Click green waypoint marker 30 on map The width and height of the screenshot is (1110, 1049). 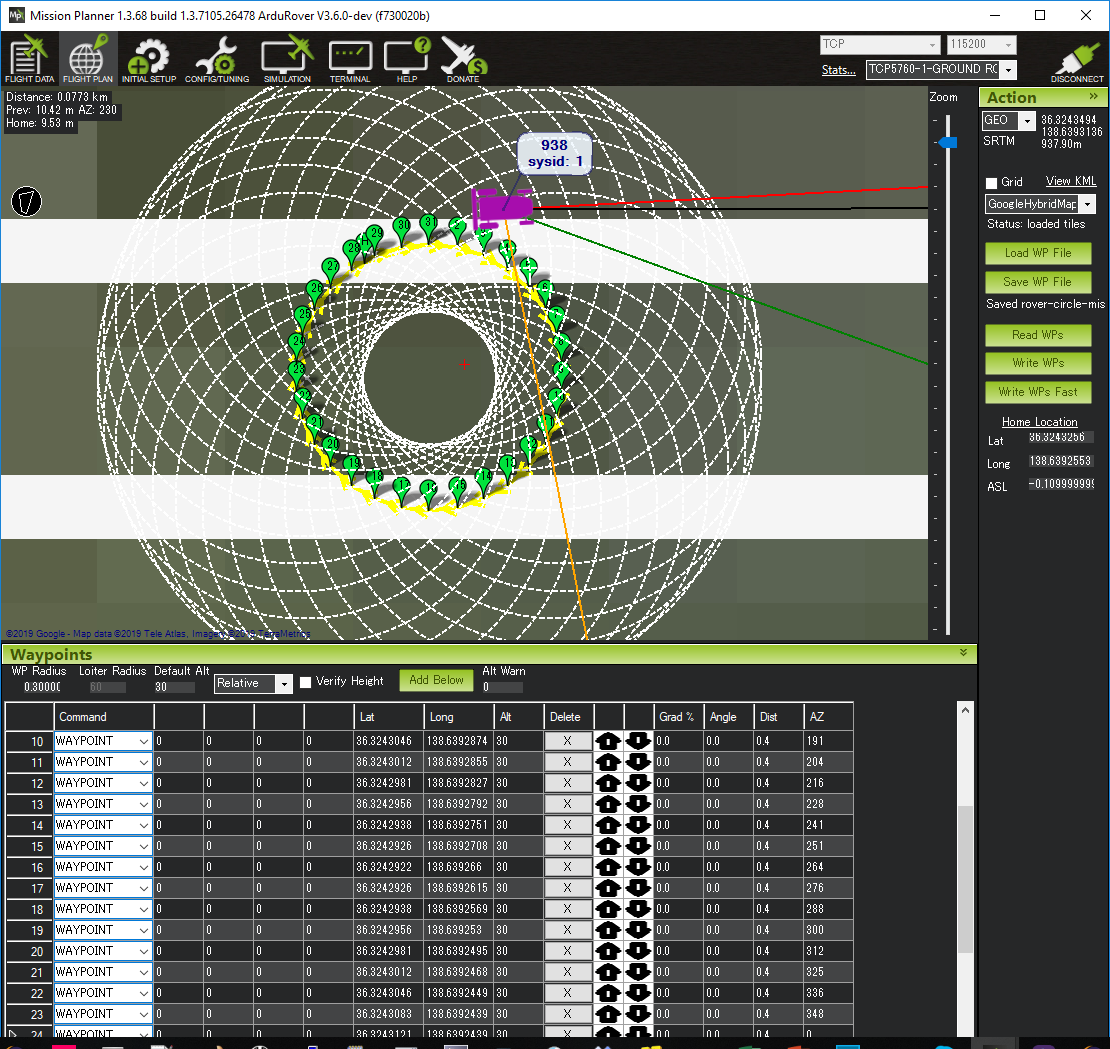(402, 227)
